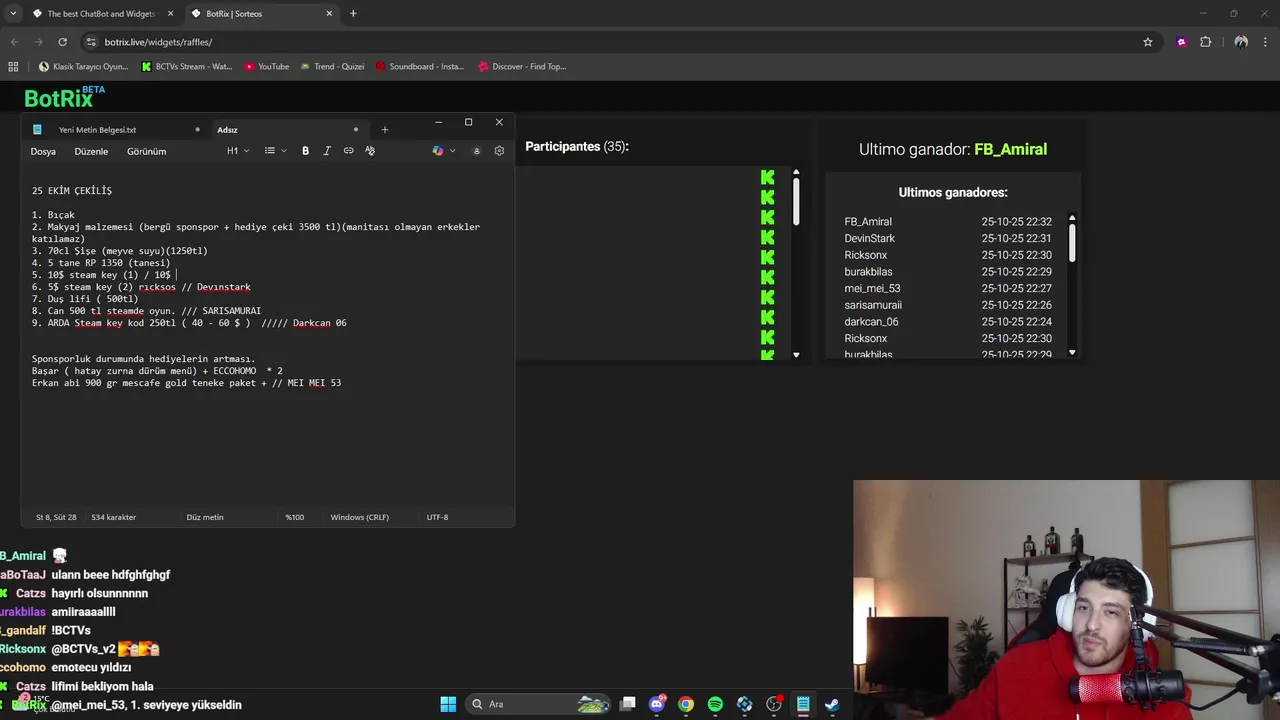Click winner name FB_Amiral in the header

pyautogui.click(x=1010, y=149)
